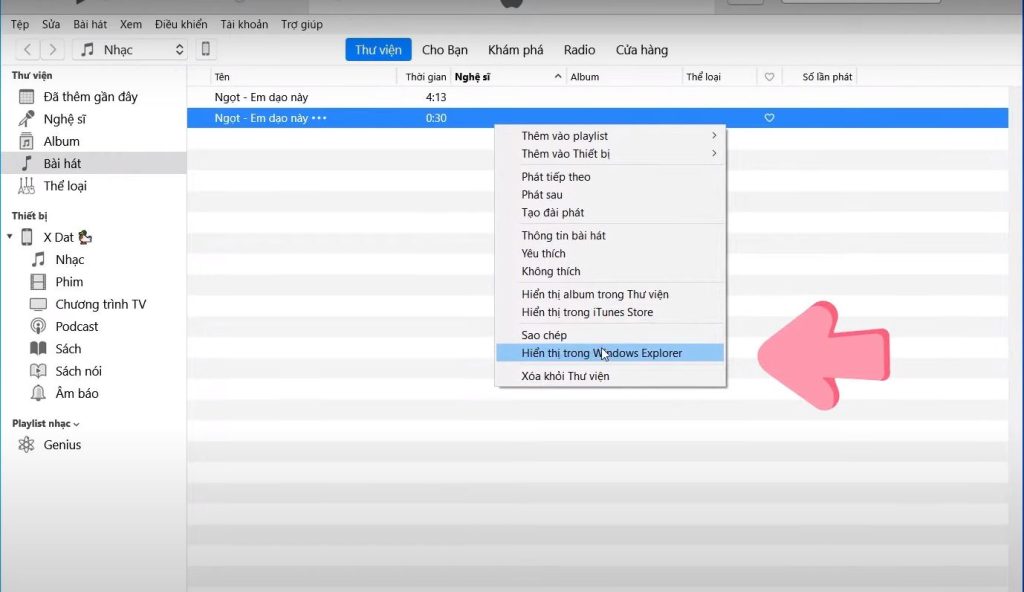Sort by the Số lần phát column header

coord(827,76)
